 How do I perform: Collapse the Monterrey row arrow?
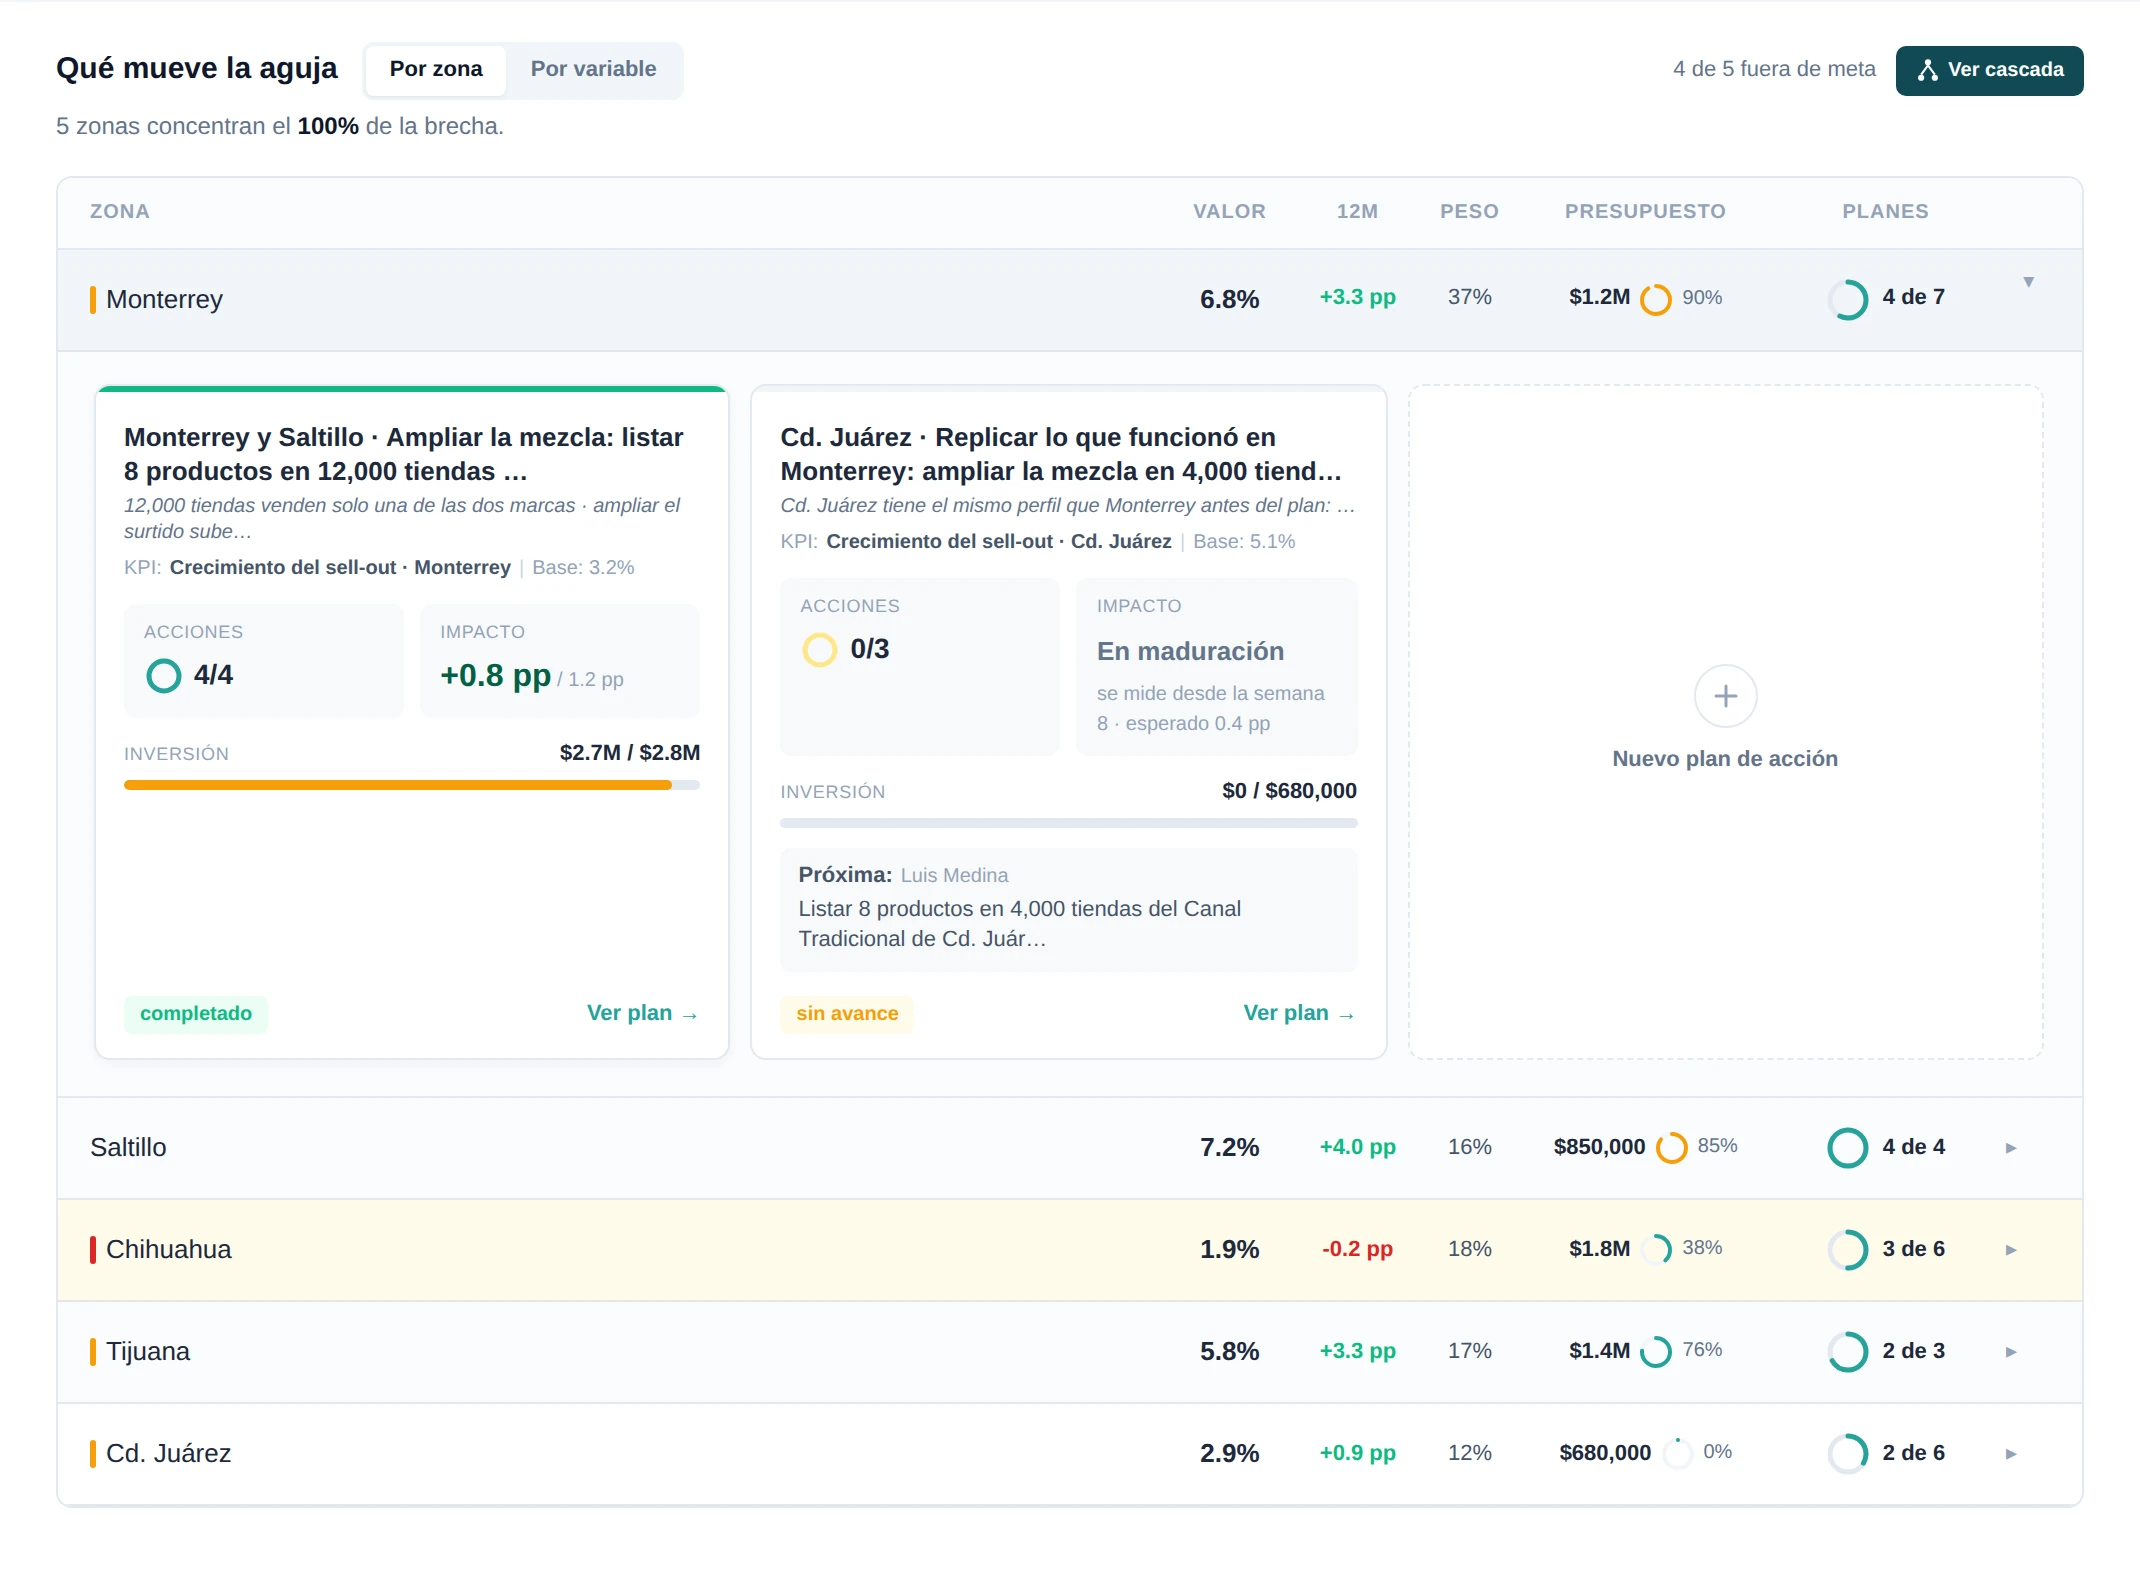click(2029, 282)
